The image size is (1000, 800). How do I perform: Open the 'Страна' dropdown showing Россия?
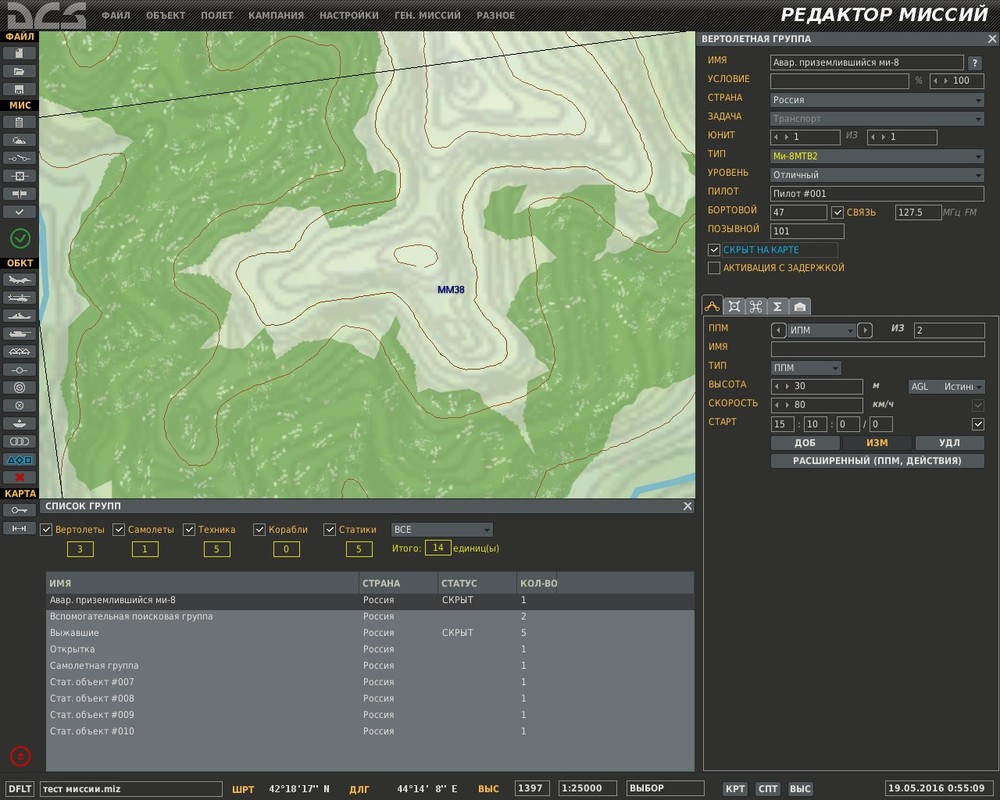877,100
